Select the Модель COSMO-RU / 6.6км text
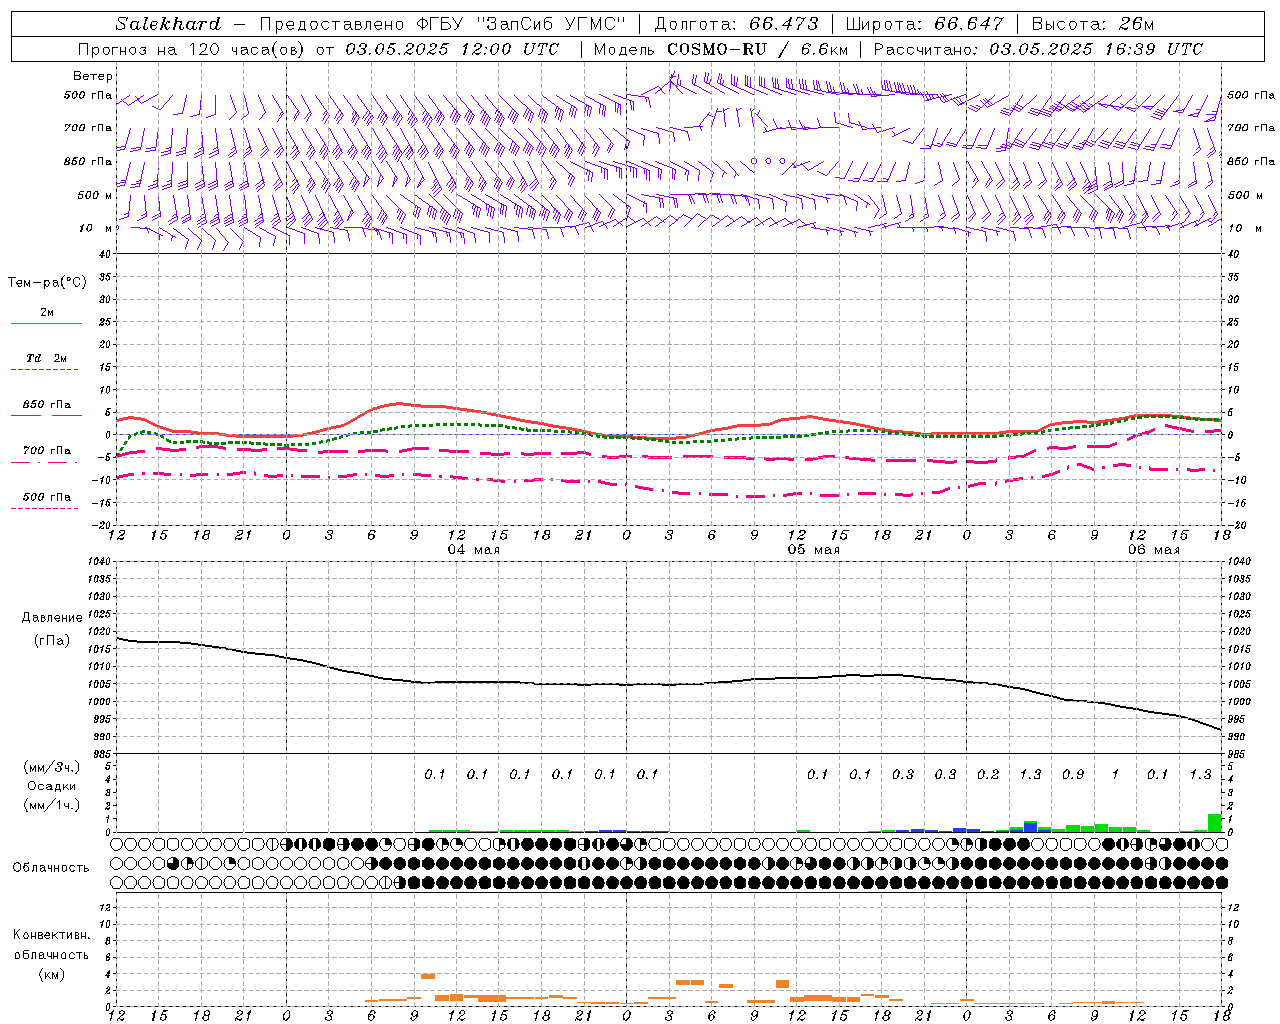Viewport: 1280px width, 1024px height. 721,49
